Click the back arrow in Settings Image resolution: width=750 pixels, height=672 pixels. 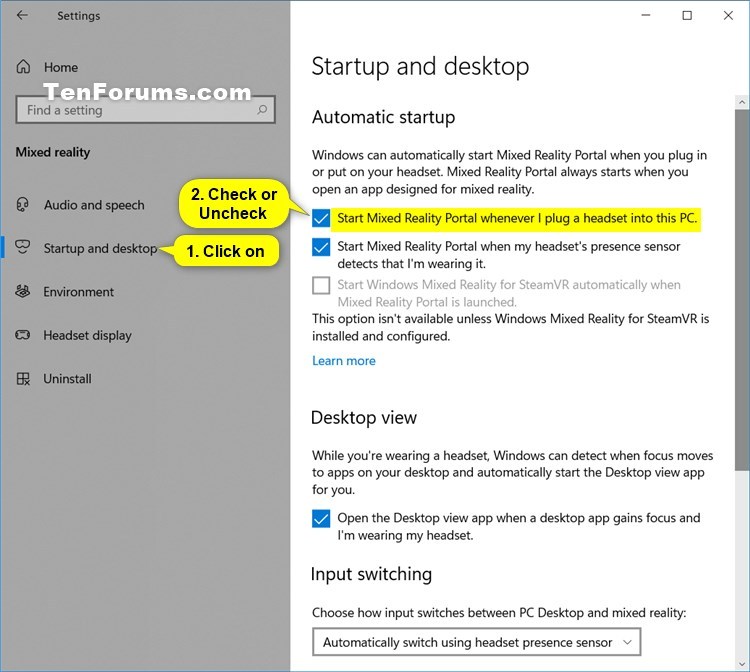[x=22, y=15]
